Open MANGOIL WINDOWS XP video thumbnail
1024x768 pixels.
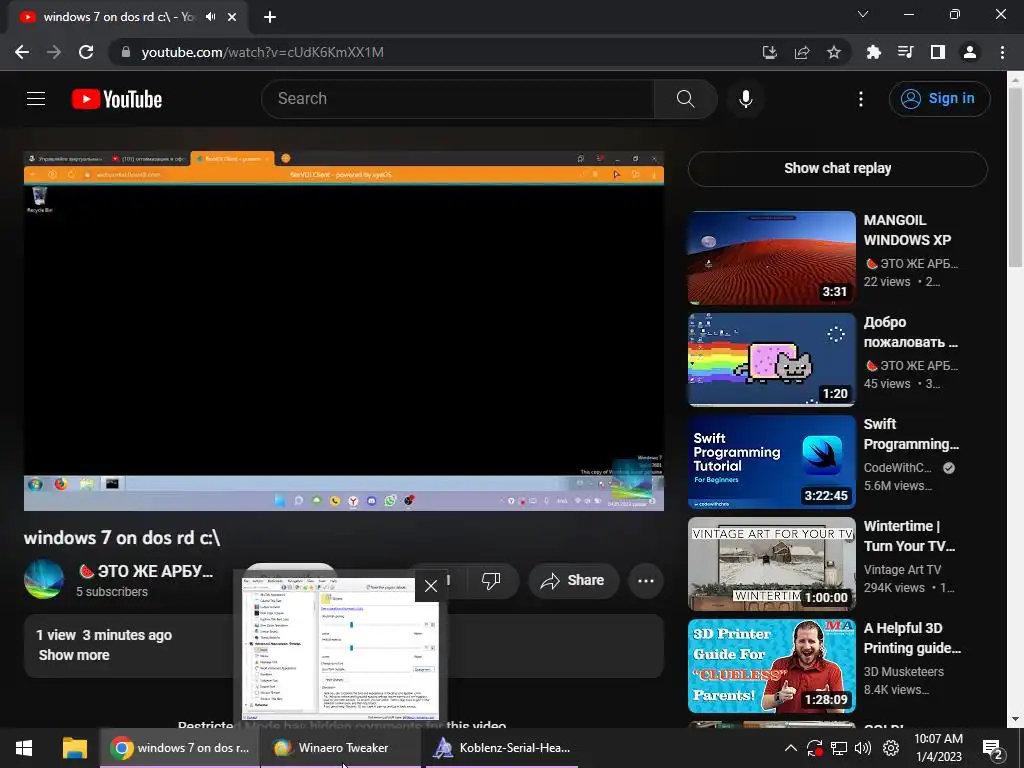772,257
